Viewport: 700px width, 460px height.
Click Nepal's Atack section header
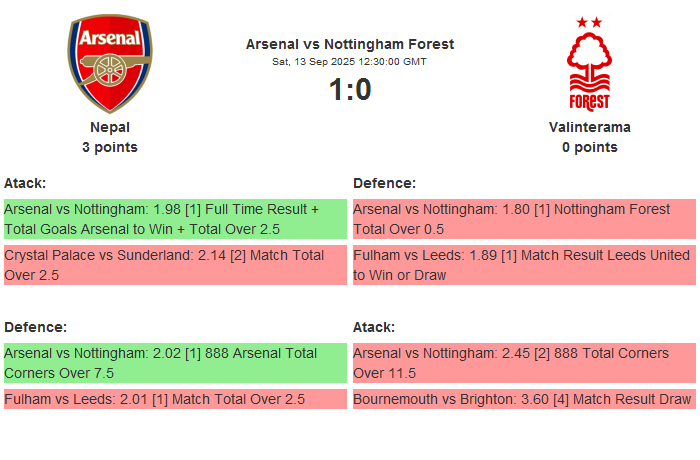pyautogui.click(x=25, y=183)
